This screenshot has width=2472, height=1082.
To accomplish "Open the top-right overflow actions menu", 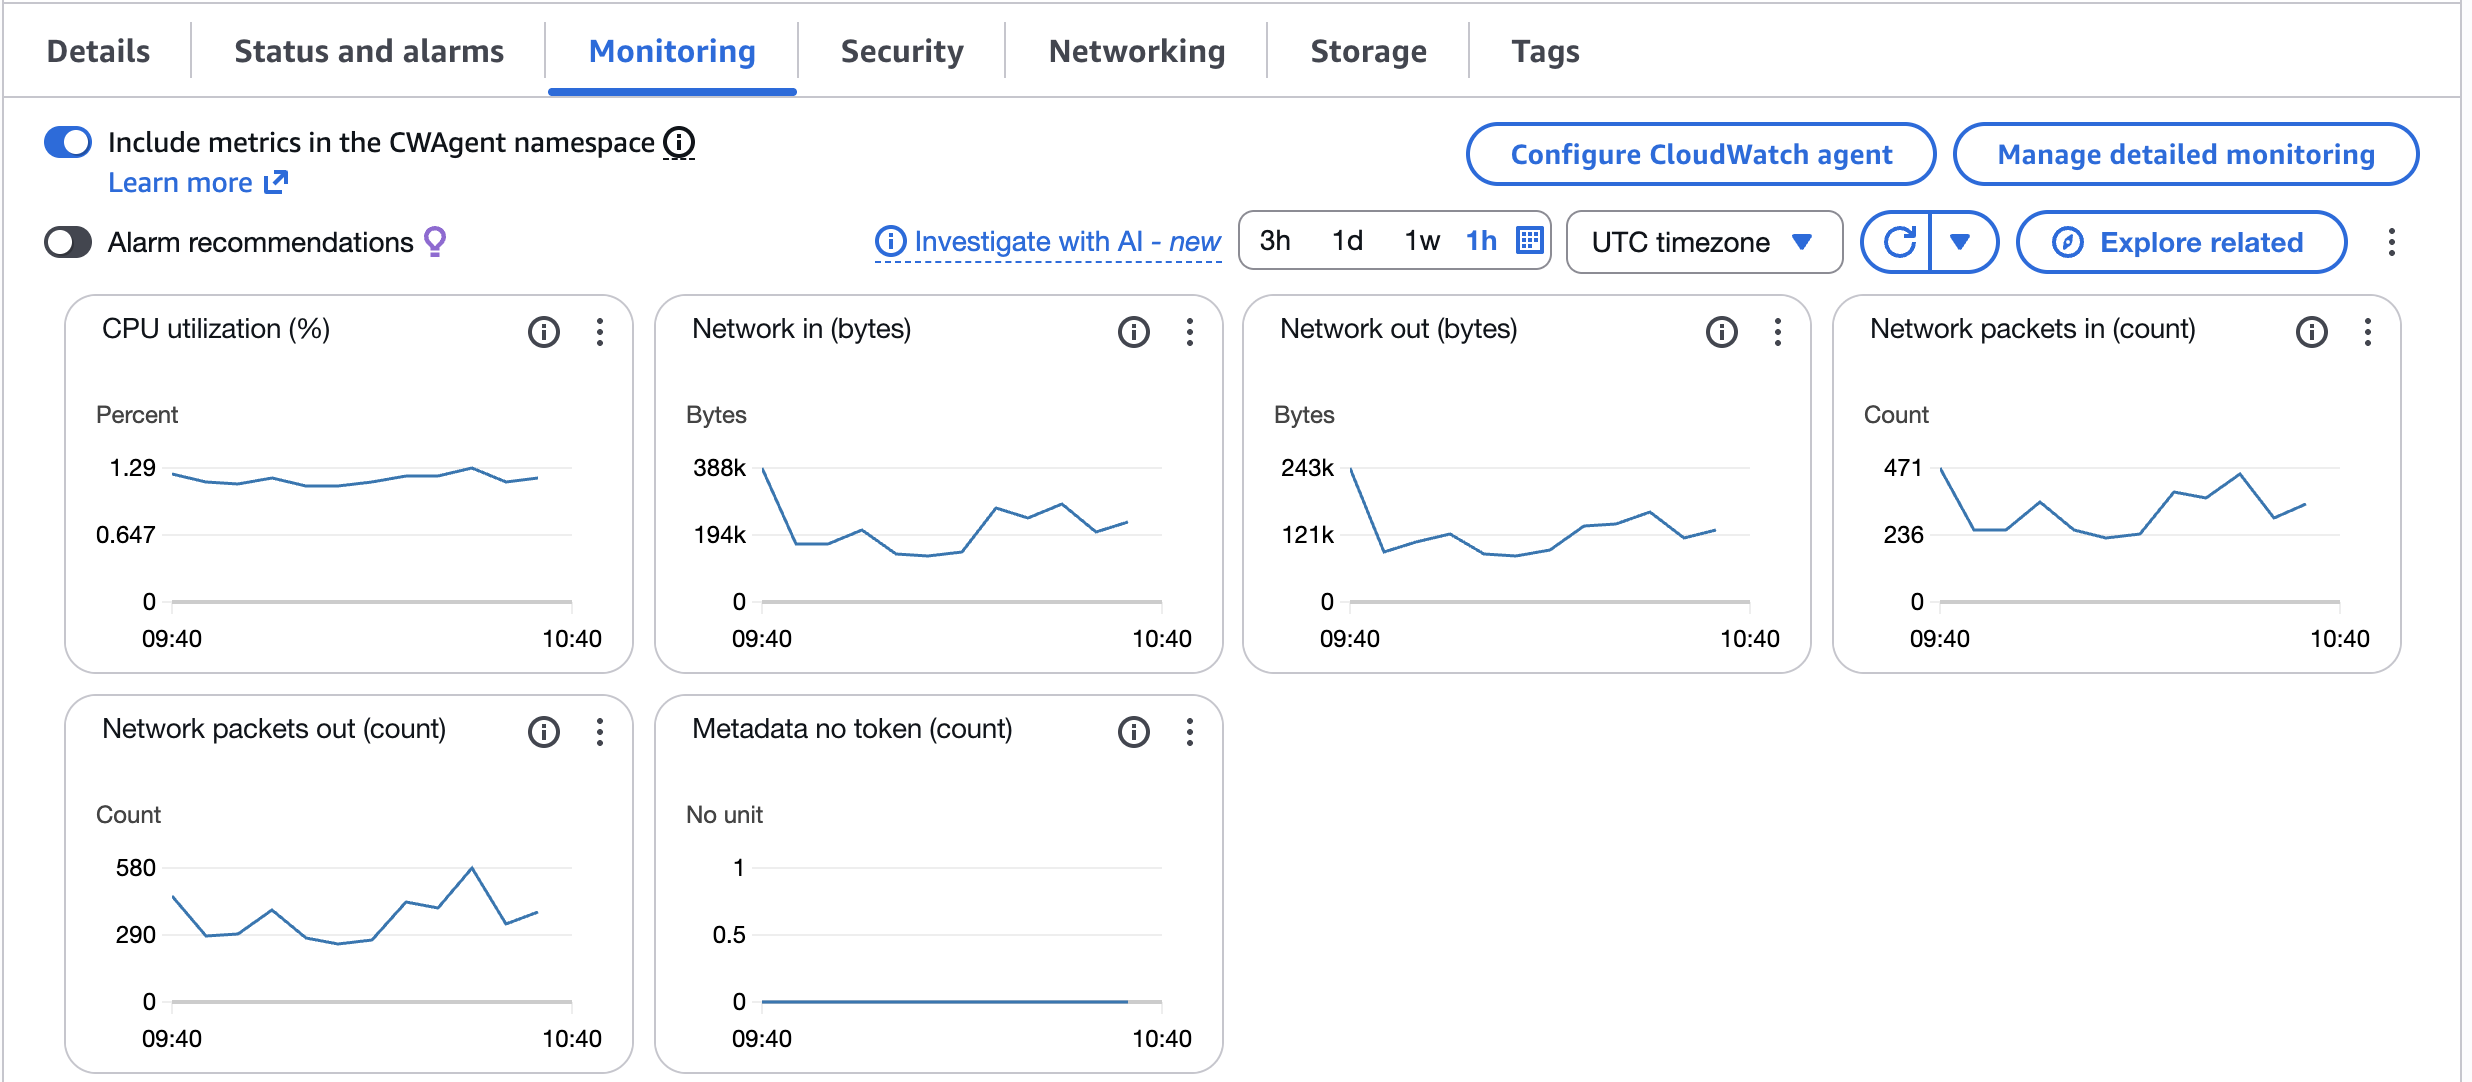I will point(2391,241).
